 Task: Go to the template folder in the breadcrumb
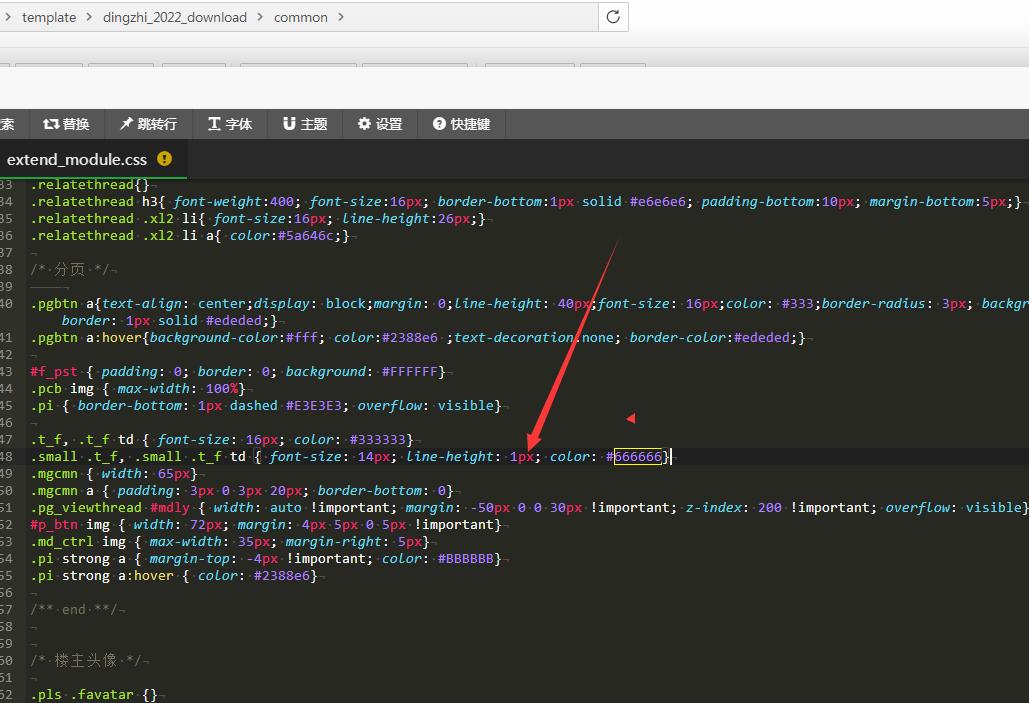point(49,17)
